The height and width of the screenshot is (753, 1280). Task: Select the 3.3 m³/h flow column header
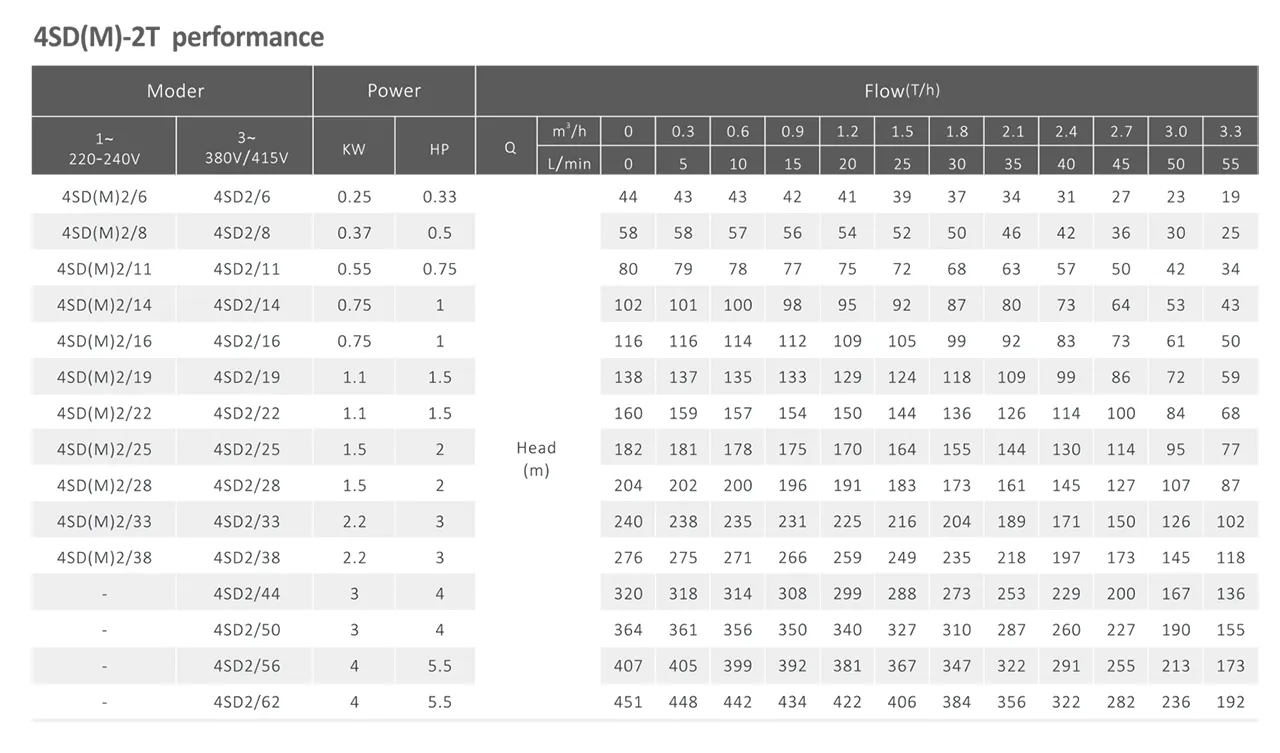click(1230, 132)
